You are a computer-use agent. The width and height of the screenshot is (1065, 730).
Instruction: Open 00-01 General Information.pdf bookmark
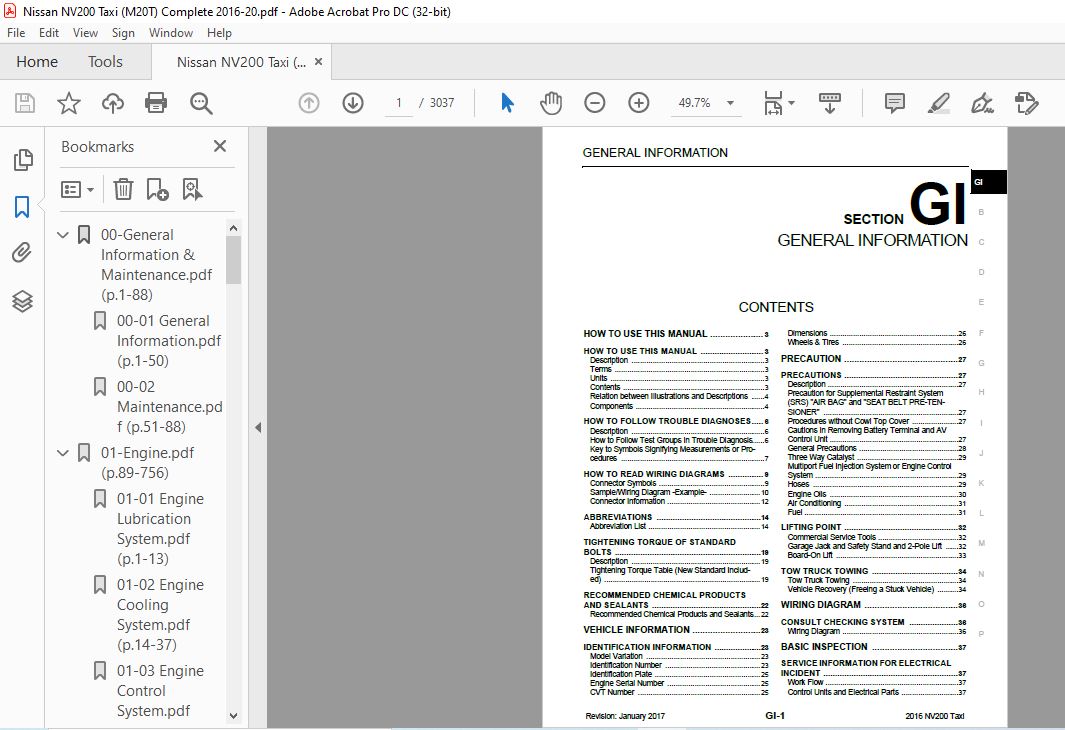[168, 341]
